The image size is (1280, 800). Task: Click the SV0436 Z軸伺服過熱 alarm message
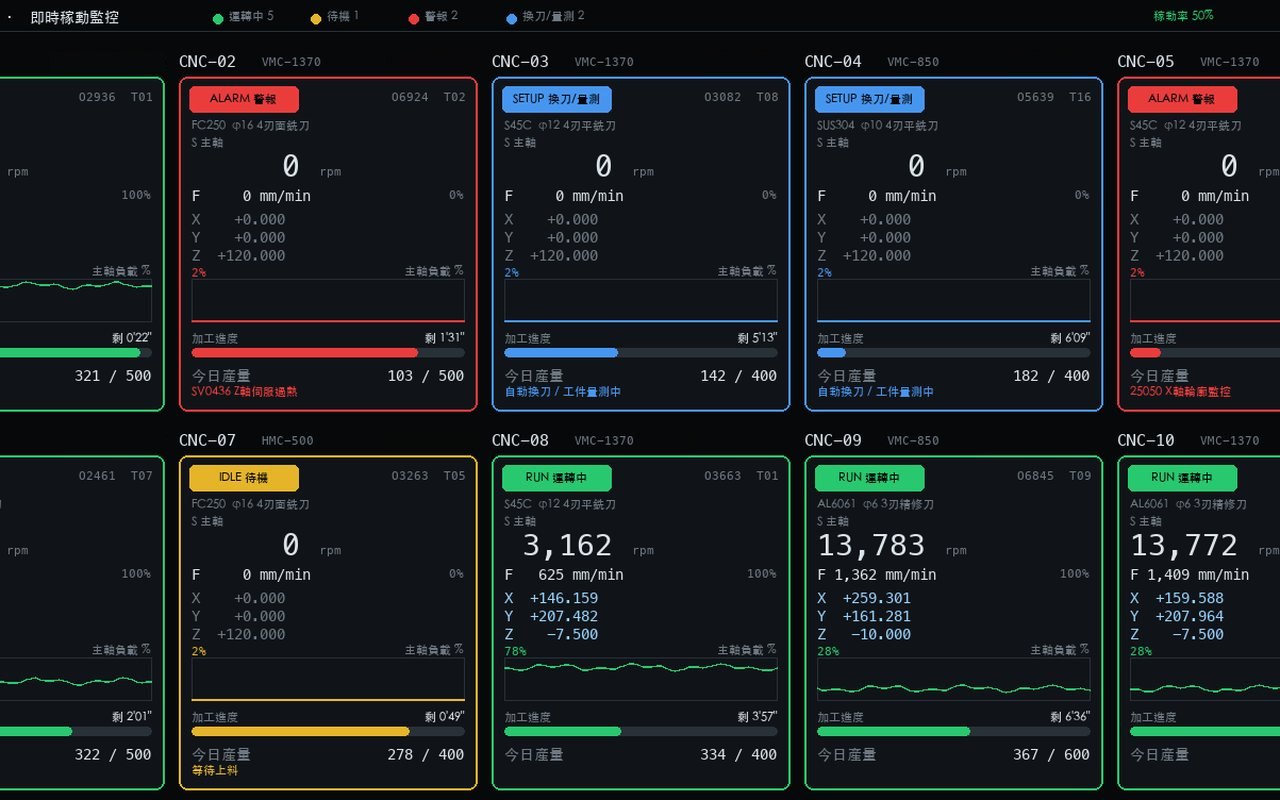(x=244, y=392)
